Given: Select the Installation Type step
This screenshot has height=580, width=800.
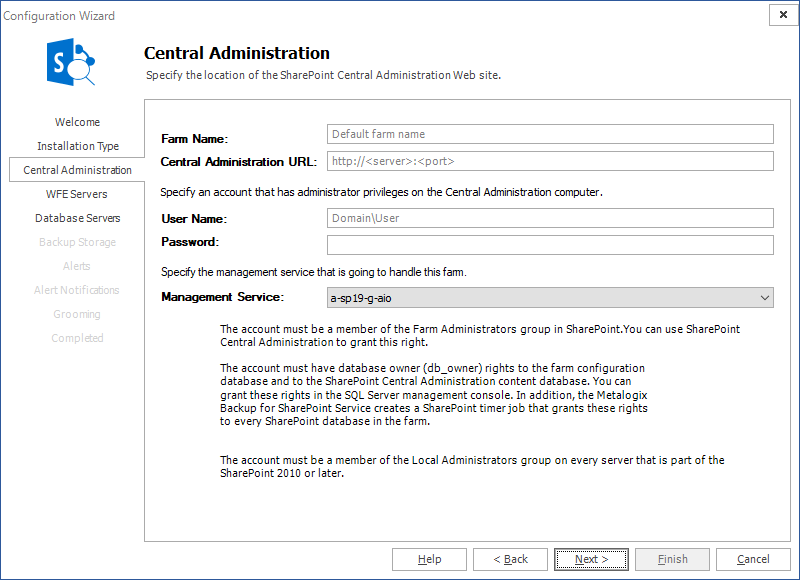Looking at the screenshot, I should [x=77, y=146].
